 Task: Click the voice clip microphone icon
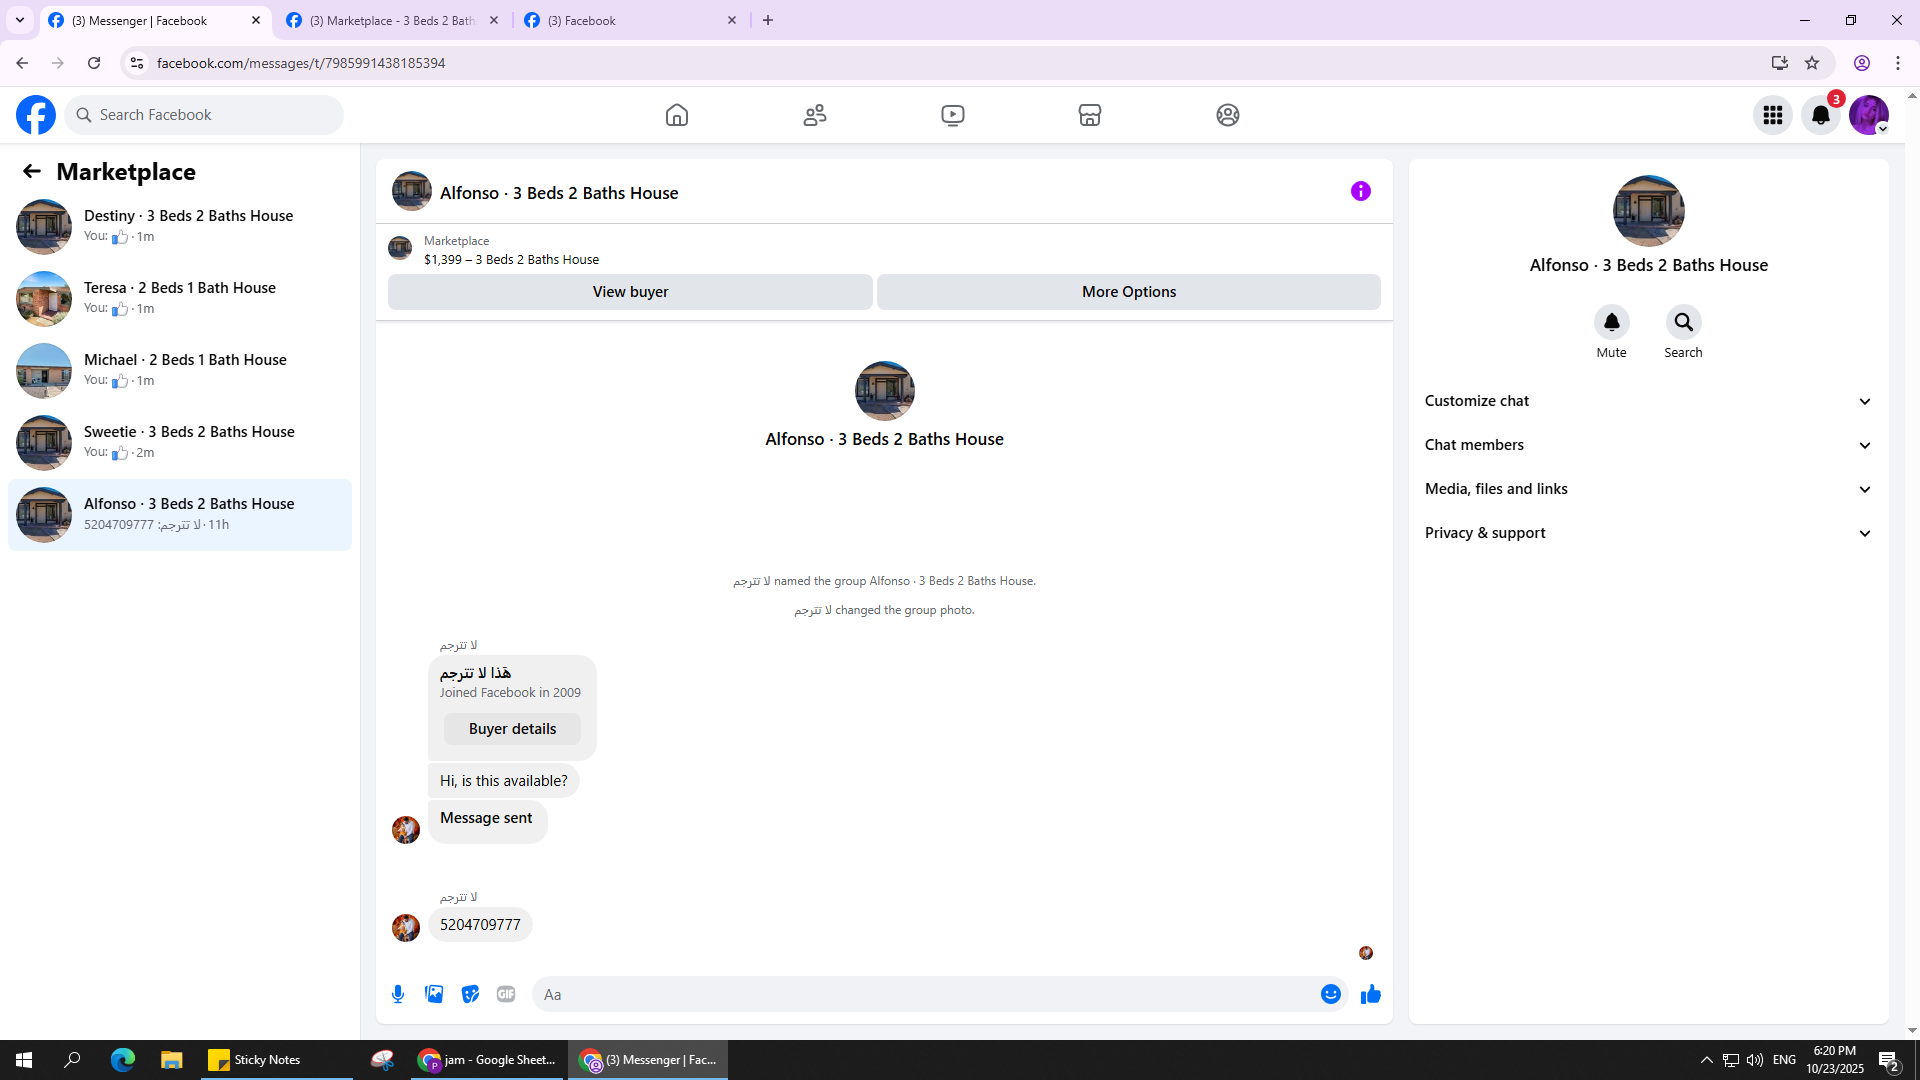398,994
